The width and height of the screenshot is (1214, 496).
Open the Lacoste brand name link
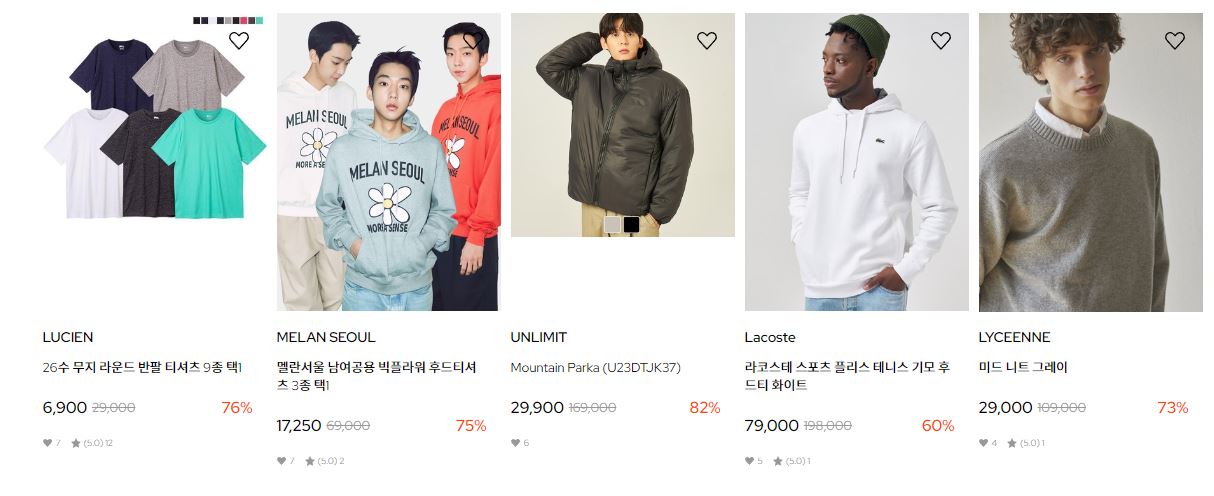click(770, 337)
